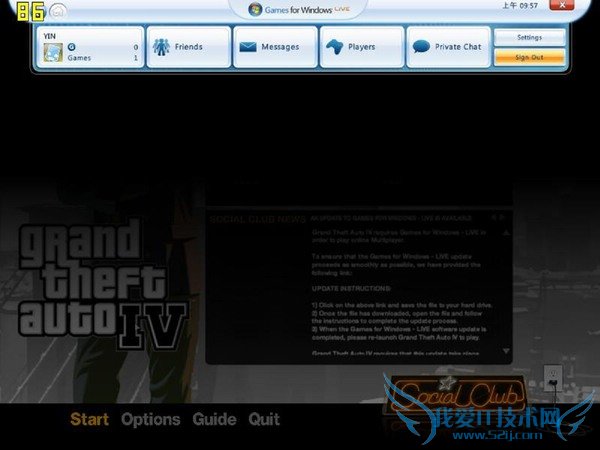The image size is (600, 450).
Task: Click the 09:57 clock in Live bar
Action: (x=528, y=6)
